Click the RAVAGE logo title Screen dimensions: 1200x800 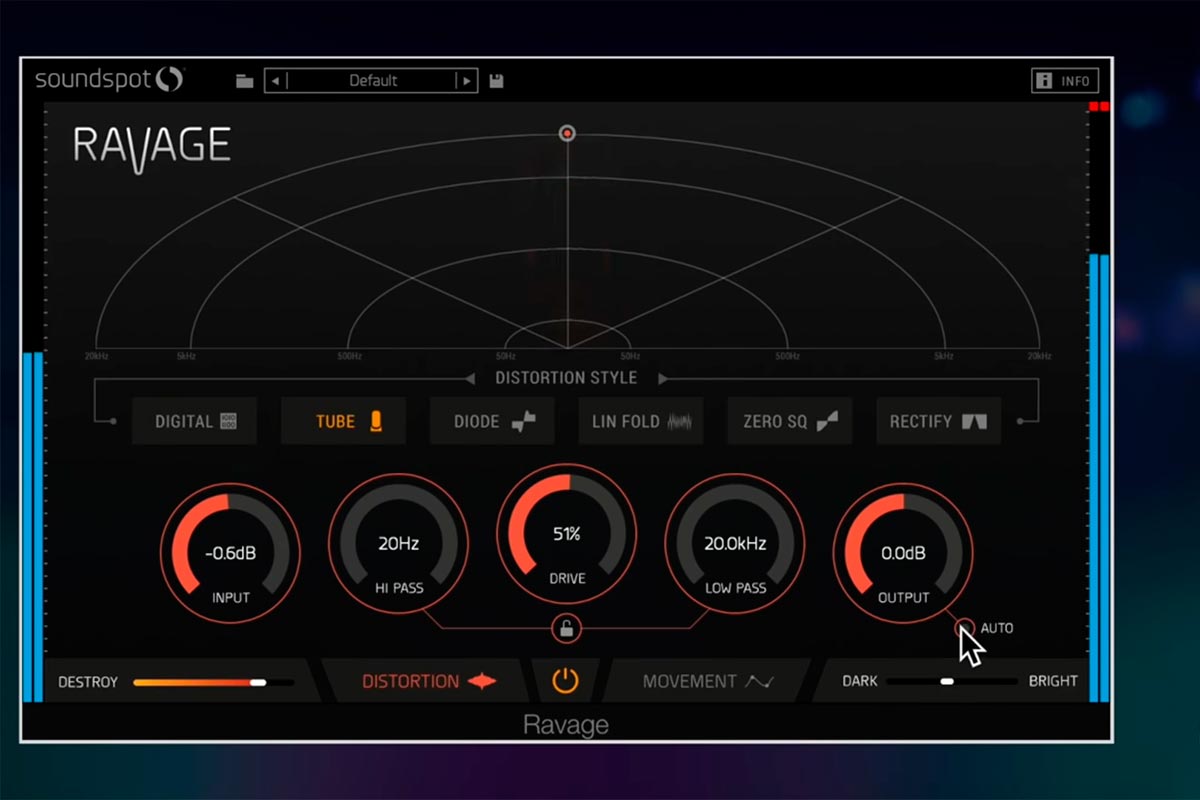point(152,147)
